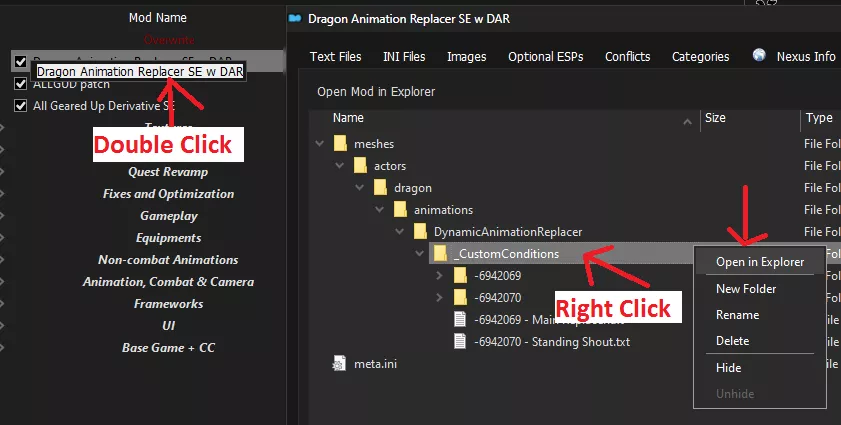Select the All Geared Up Derivative SE mod
This screenshot has width=841, height=425.
(104, 106)
